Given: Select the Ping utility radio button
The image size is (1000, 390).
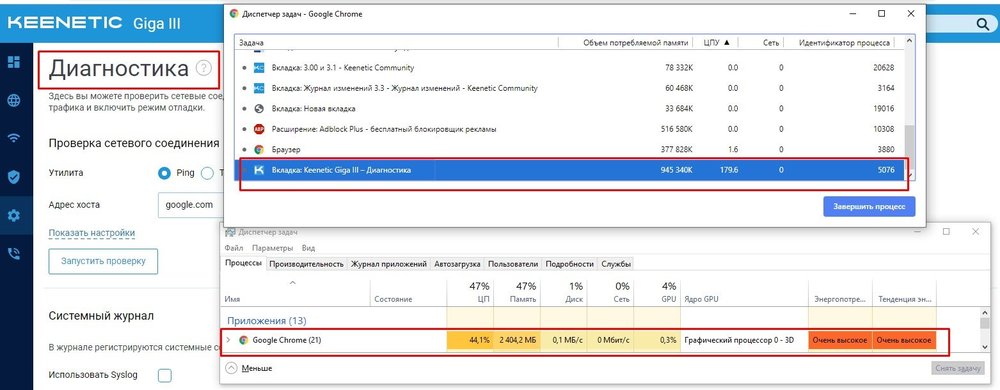Looking at the screenshot, I should 165,173.
